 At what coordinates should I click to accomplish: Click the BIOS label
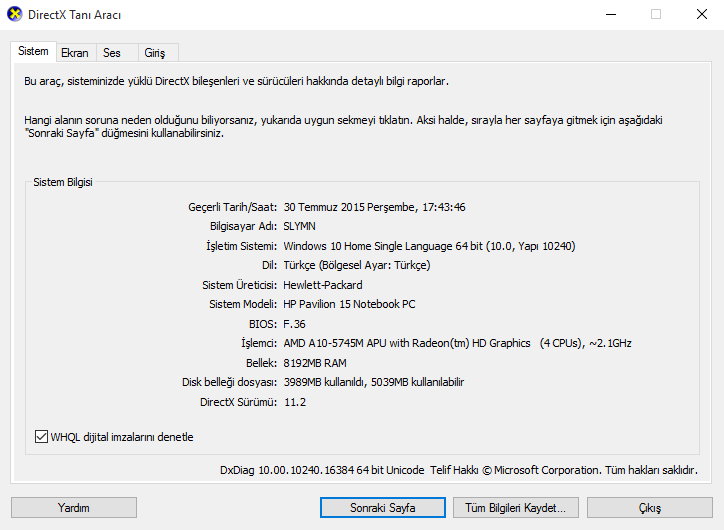click(263, 324)
